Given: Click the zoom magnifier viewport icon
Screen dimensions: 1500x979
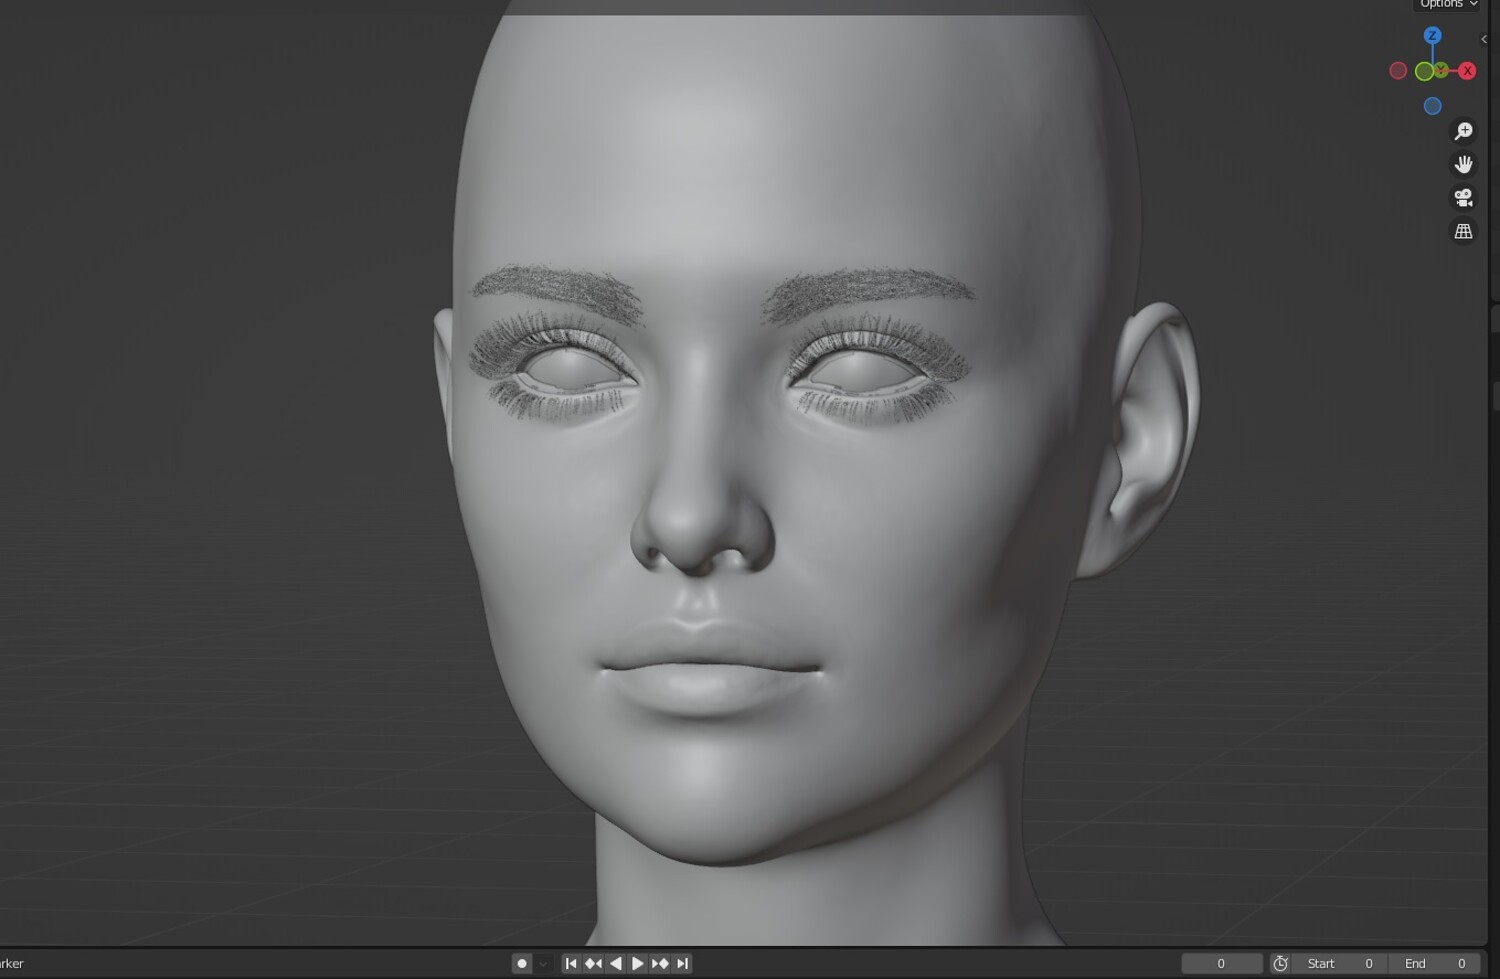Looking at the screenshot, I should [1463, 131].
